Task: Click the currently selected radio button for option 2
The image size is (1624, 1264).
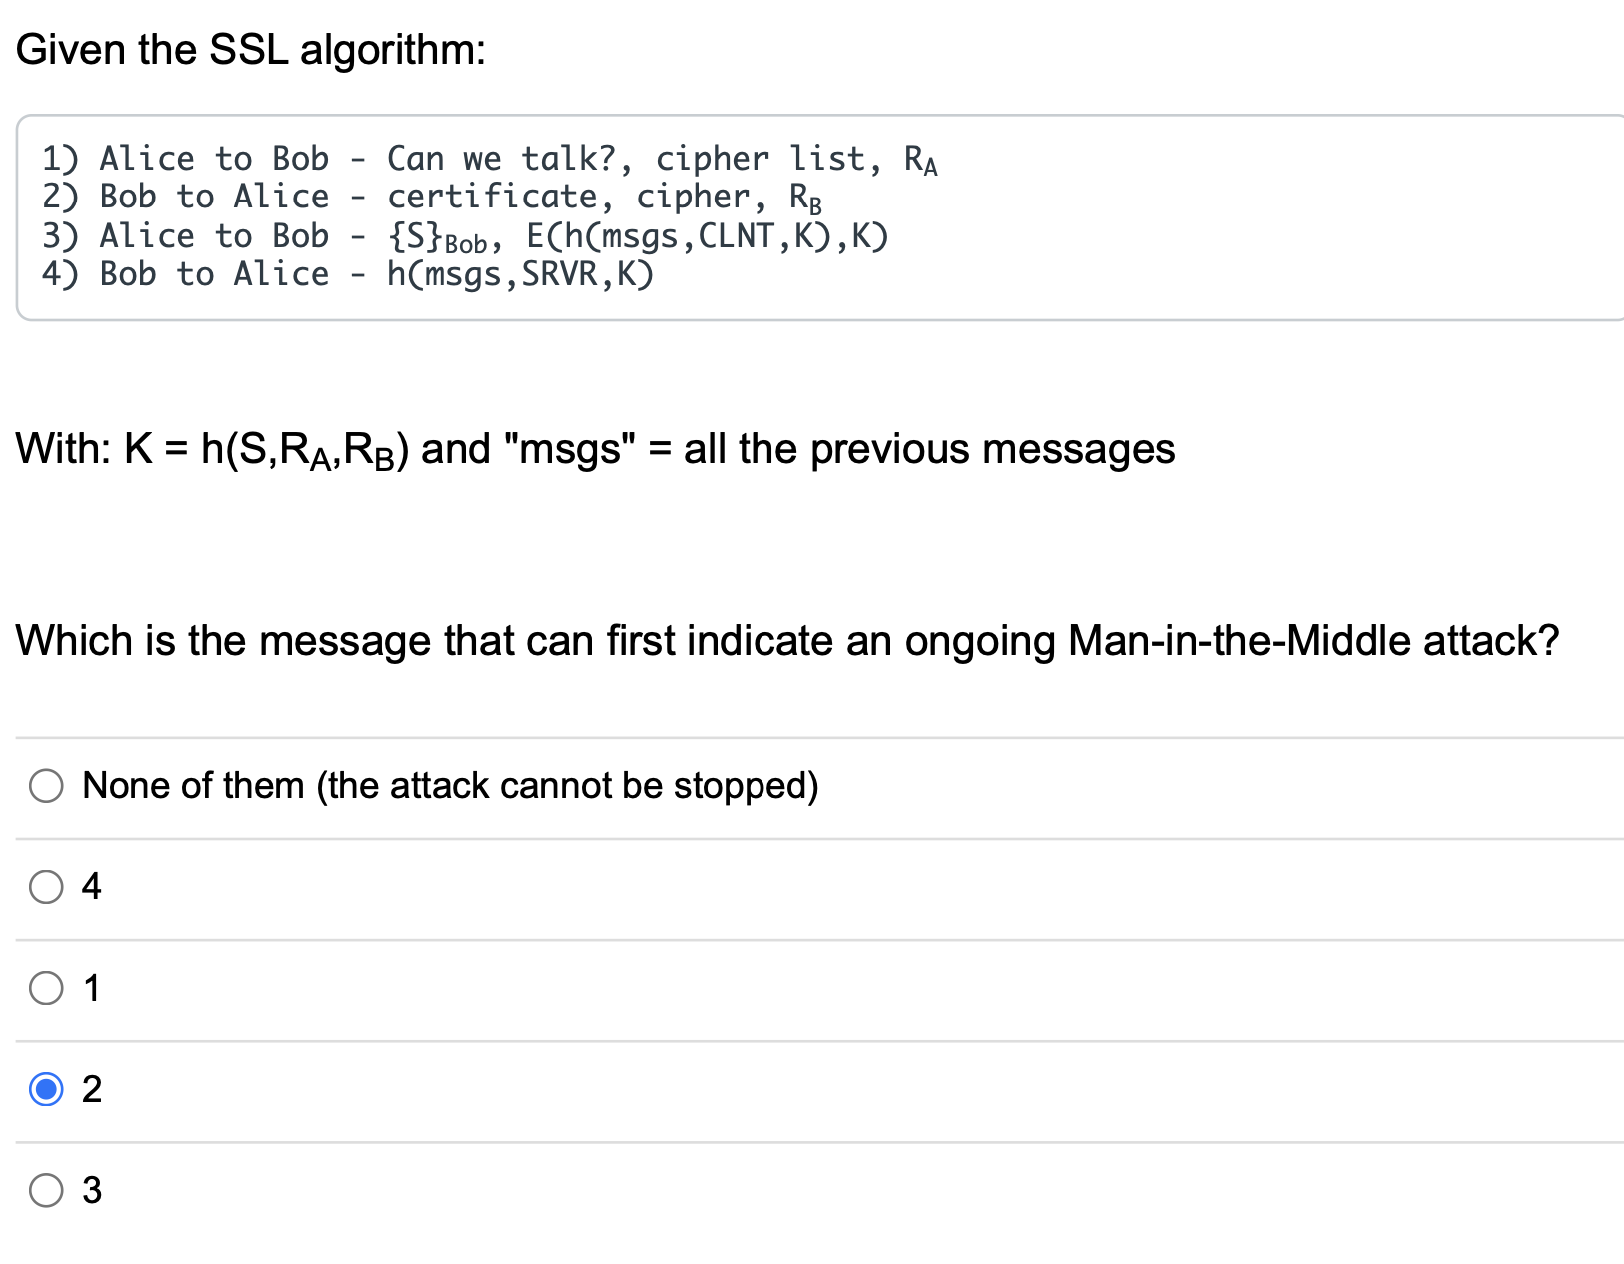Action: click(x=44, y=1091)
